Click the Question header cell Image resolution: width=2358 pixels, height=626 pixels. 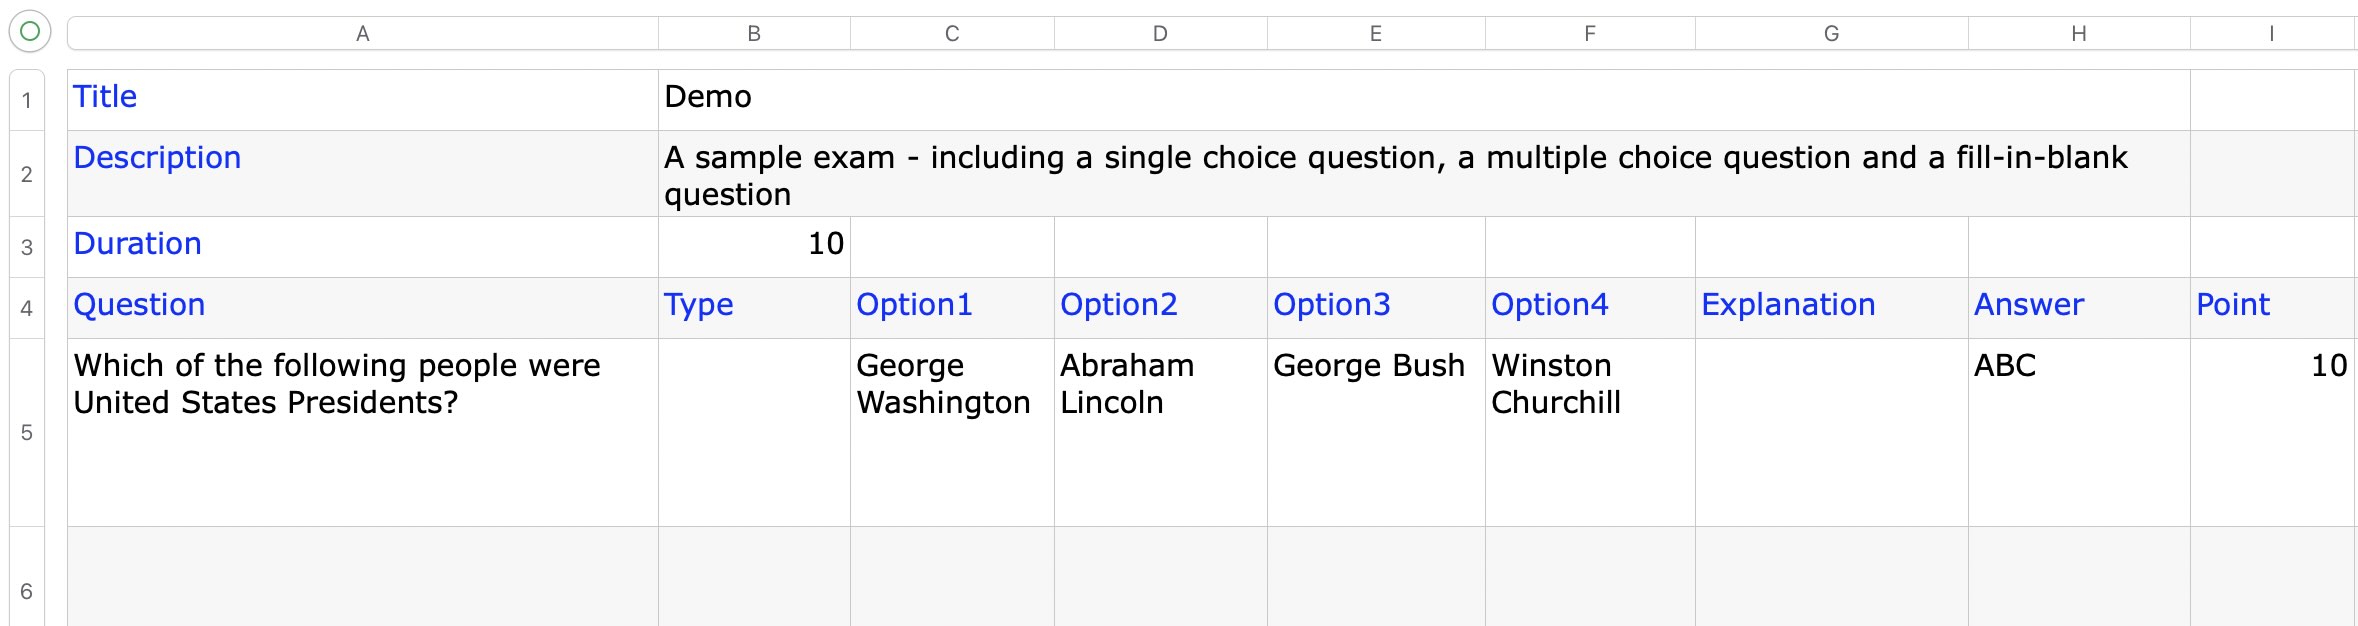pyautogui.click(x=362, y=306)
